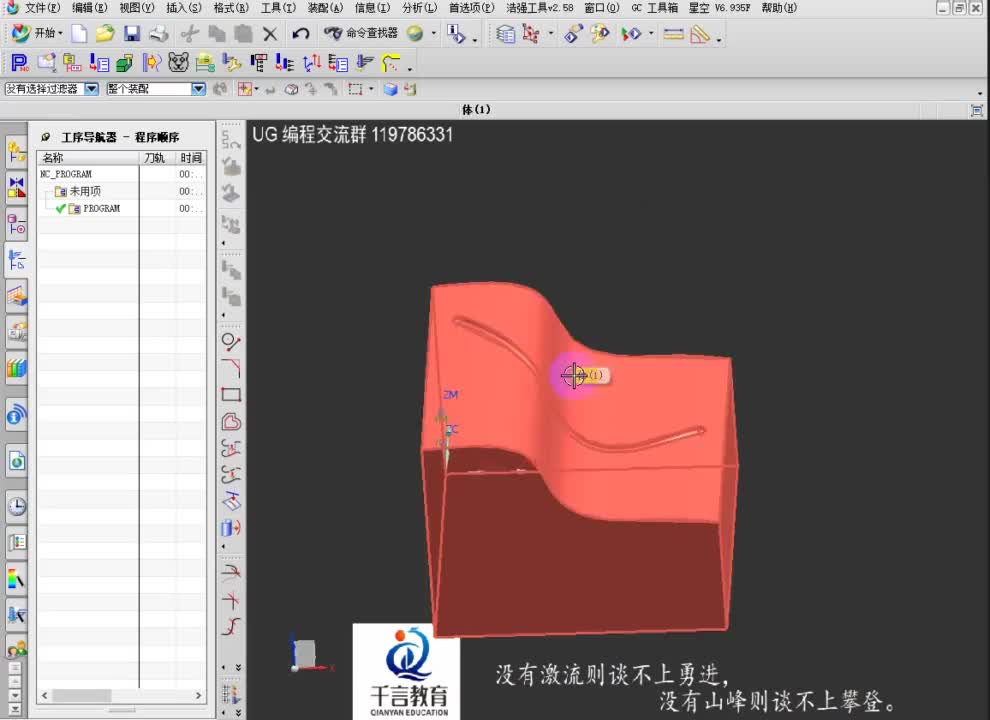The width and height of the screenshot is (990, 720).
Task: Click the 命令查找器 command finder button
Action: [x=361, y=33]
